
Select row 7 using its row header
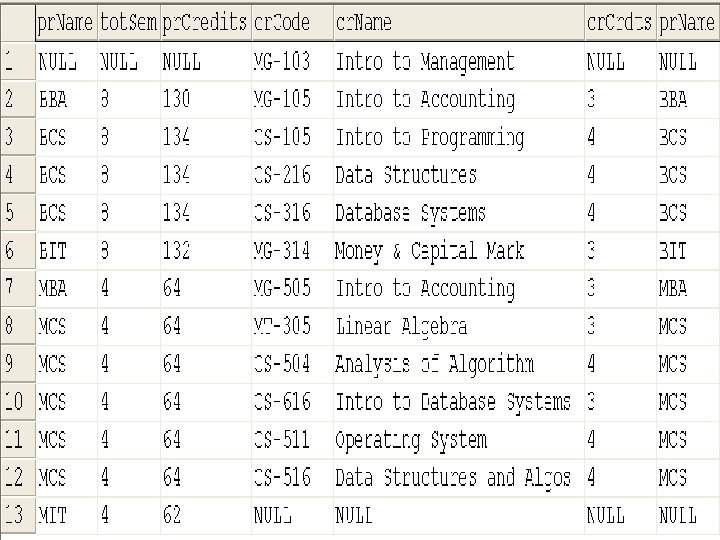click(x=18, y=288)
